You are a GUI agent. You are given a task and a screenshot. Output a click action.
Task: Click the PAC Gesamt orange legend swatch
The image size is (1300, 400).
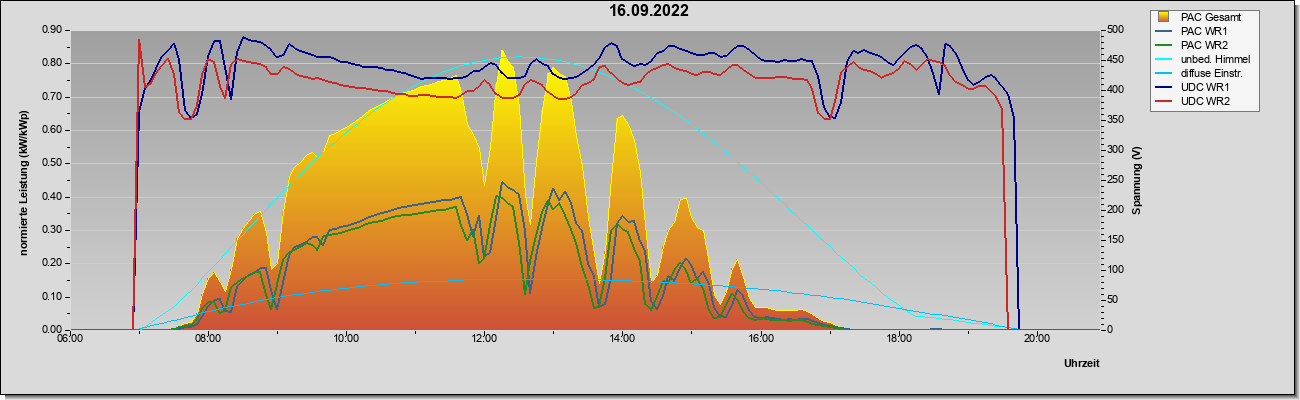[1164, 17]
